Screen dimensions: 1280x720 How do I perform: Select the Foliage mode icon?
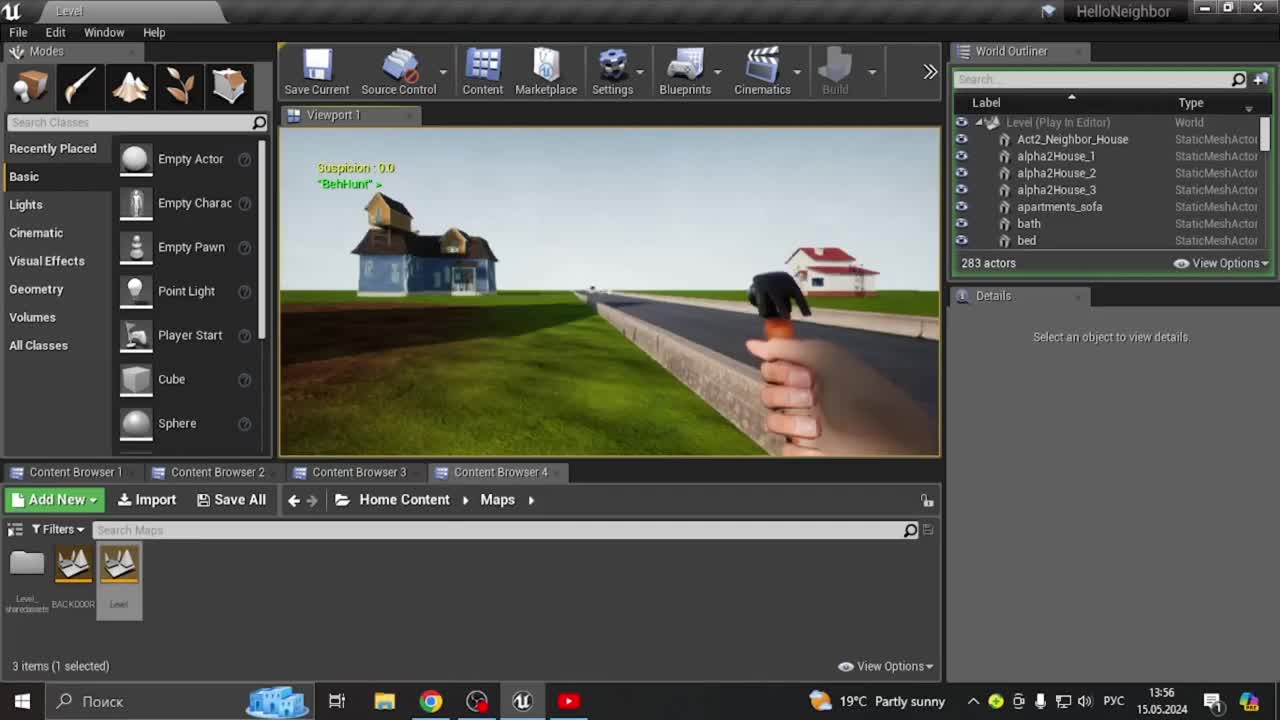180,87
